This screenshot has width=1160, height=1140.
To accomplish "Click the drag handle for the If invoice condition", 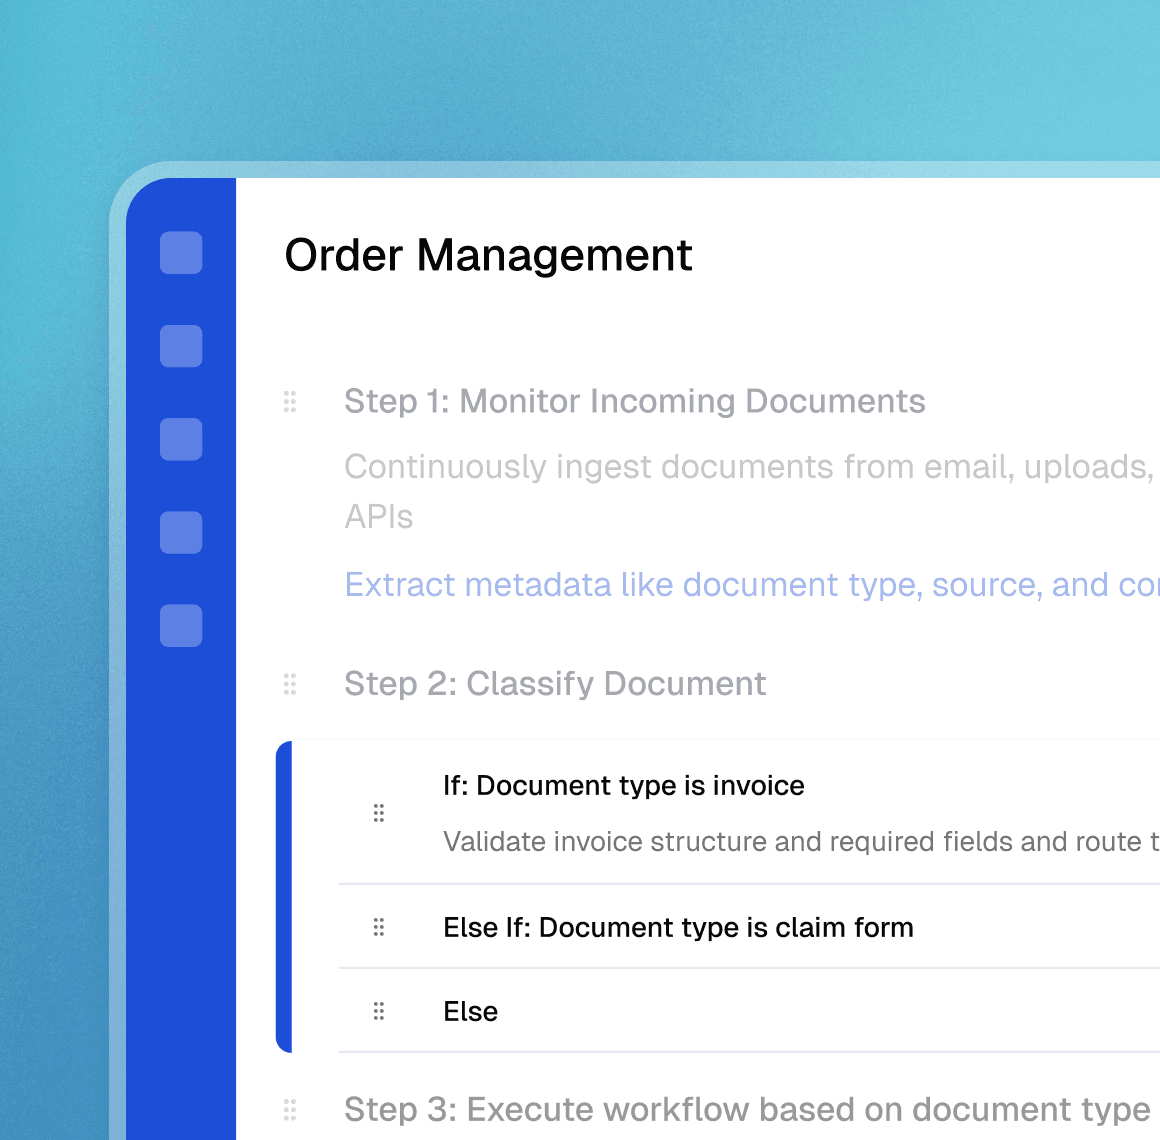I will click(x=379, y=813).
